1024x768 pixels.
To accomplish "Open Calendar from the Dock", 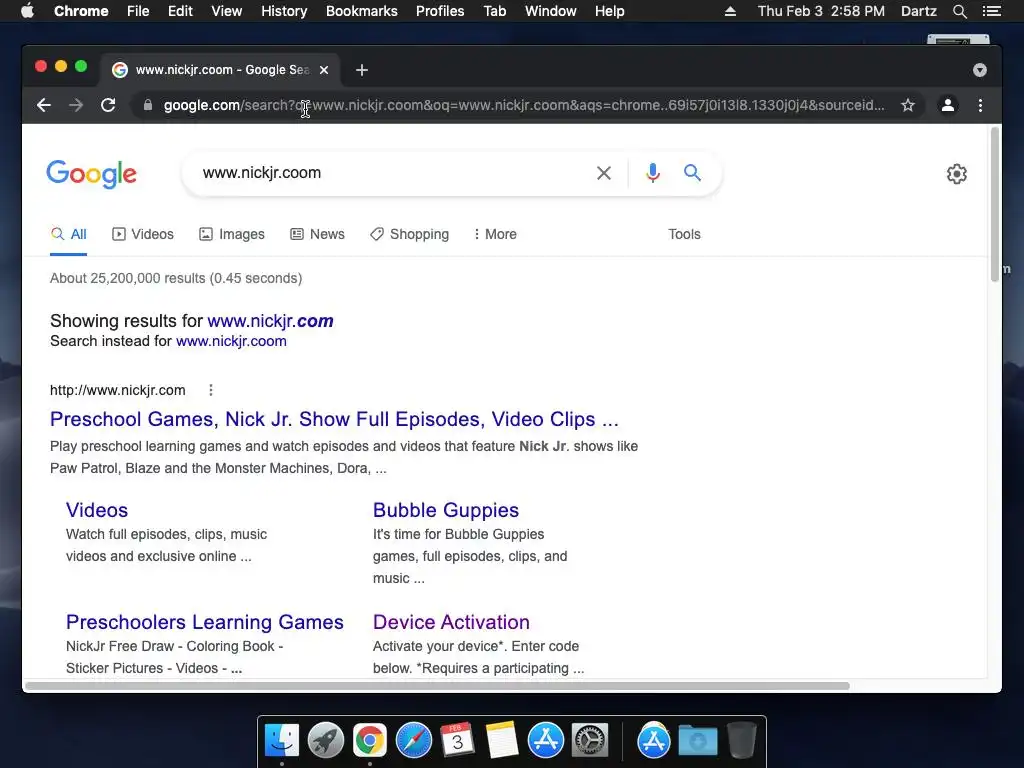I will tap(458, 741).
